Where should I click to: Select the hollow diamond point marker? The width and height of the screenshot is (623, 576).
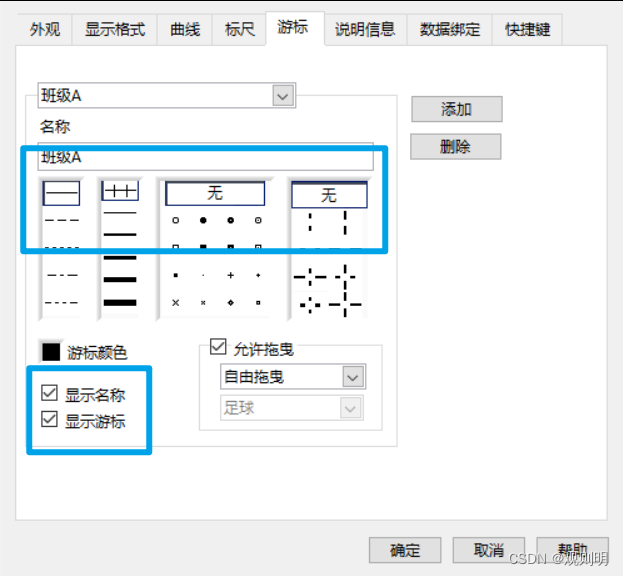click(x=230, y=303)
